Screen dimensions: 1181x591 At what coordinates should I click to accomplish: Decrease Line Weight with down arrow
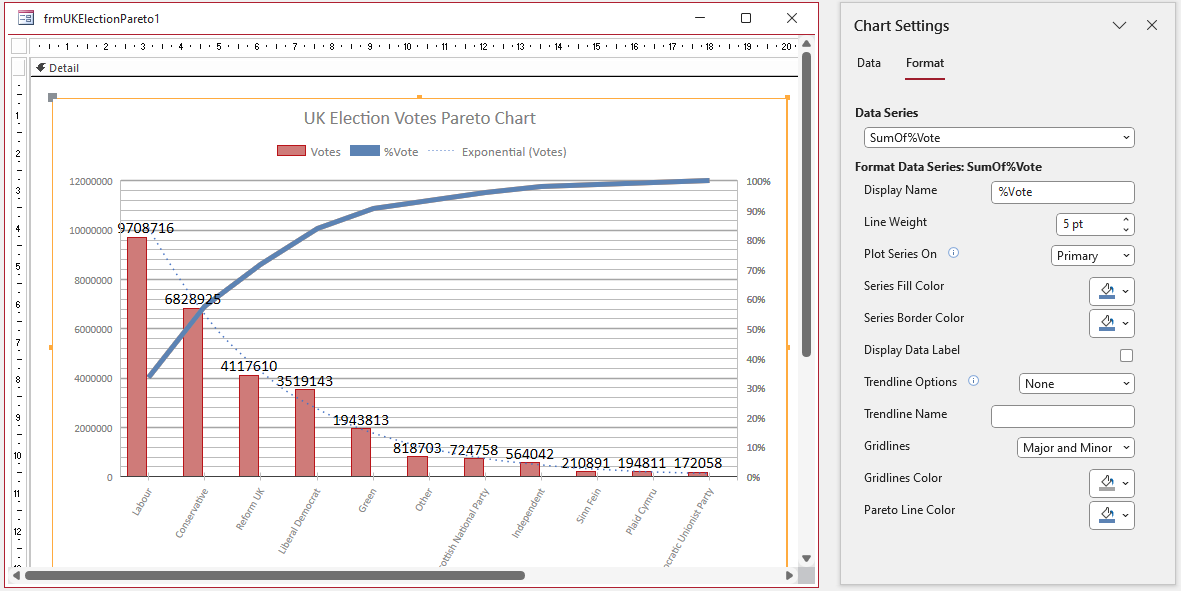[x=1126, y=229]
